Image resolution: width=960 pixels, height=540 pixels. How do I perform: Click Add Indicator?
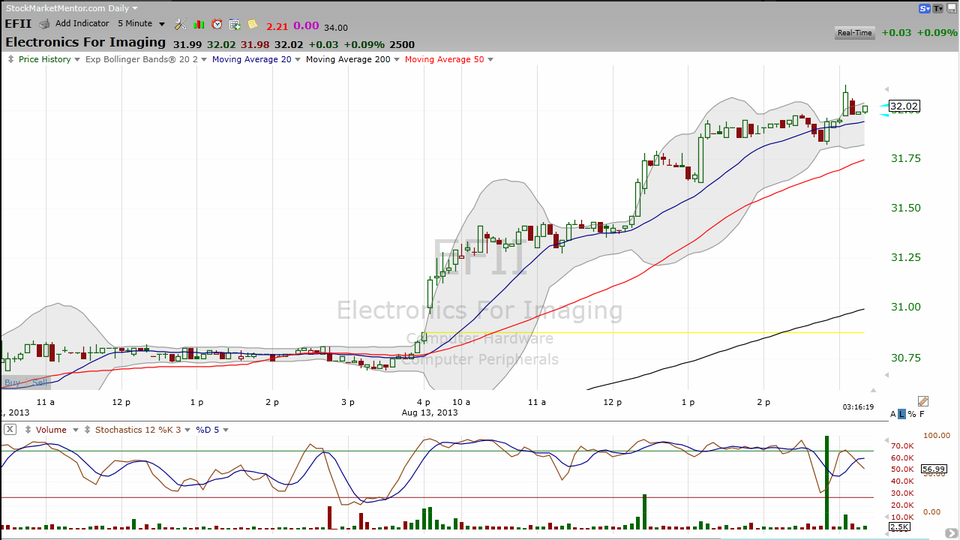(82, 23)
